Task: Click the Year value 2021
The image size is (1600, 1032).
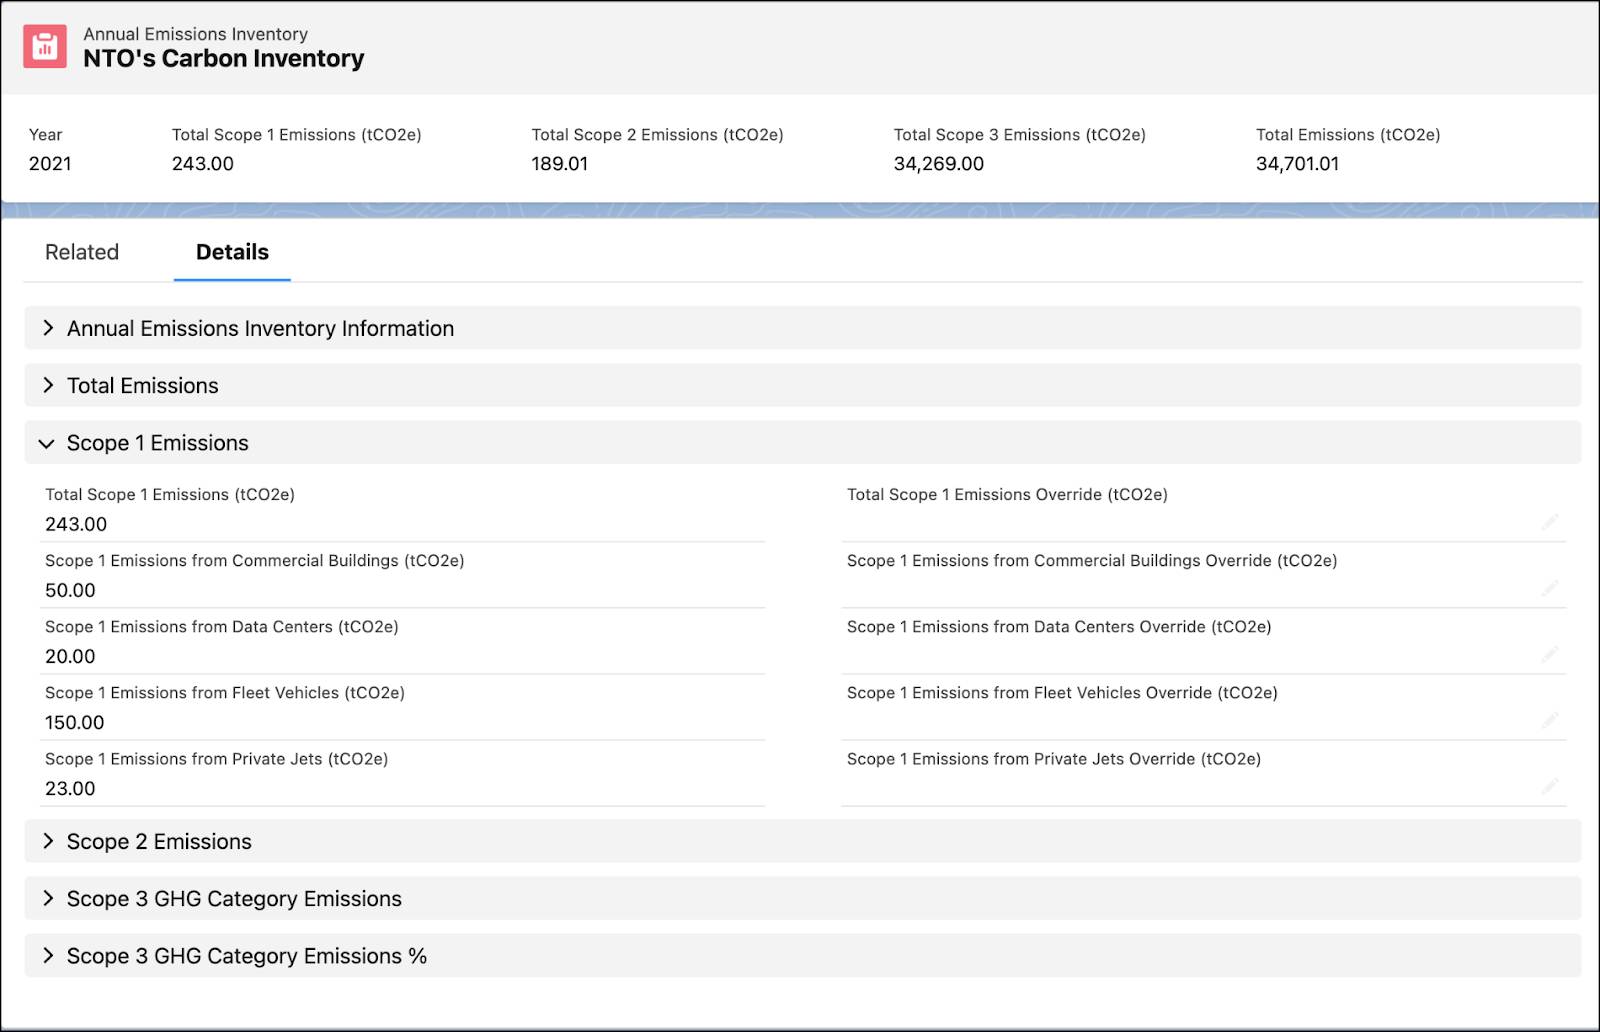Action: pos(50,164)
